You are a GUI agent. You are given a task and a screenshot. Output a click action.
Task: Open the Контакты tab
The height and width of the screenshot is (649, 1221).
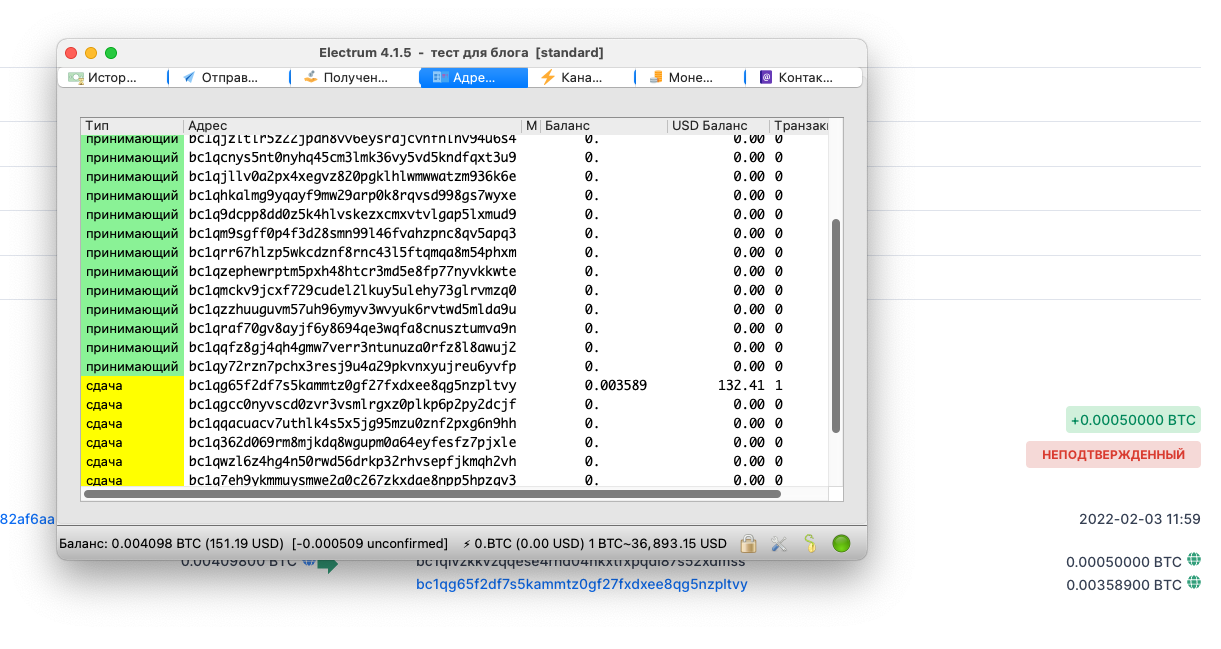click(804, 77)
